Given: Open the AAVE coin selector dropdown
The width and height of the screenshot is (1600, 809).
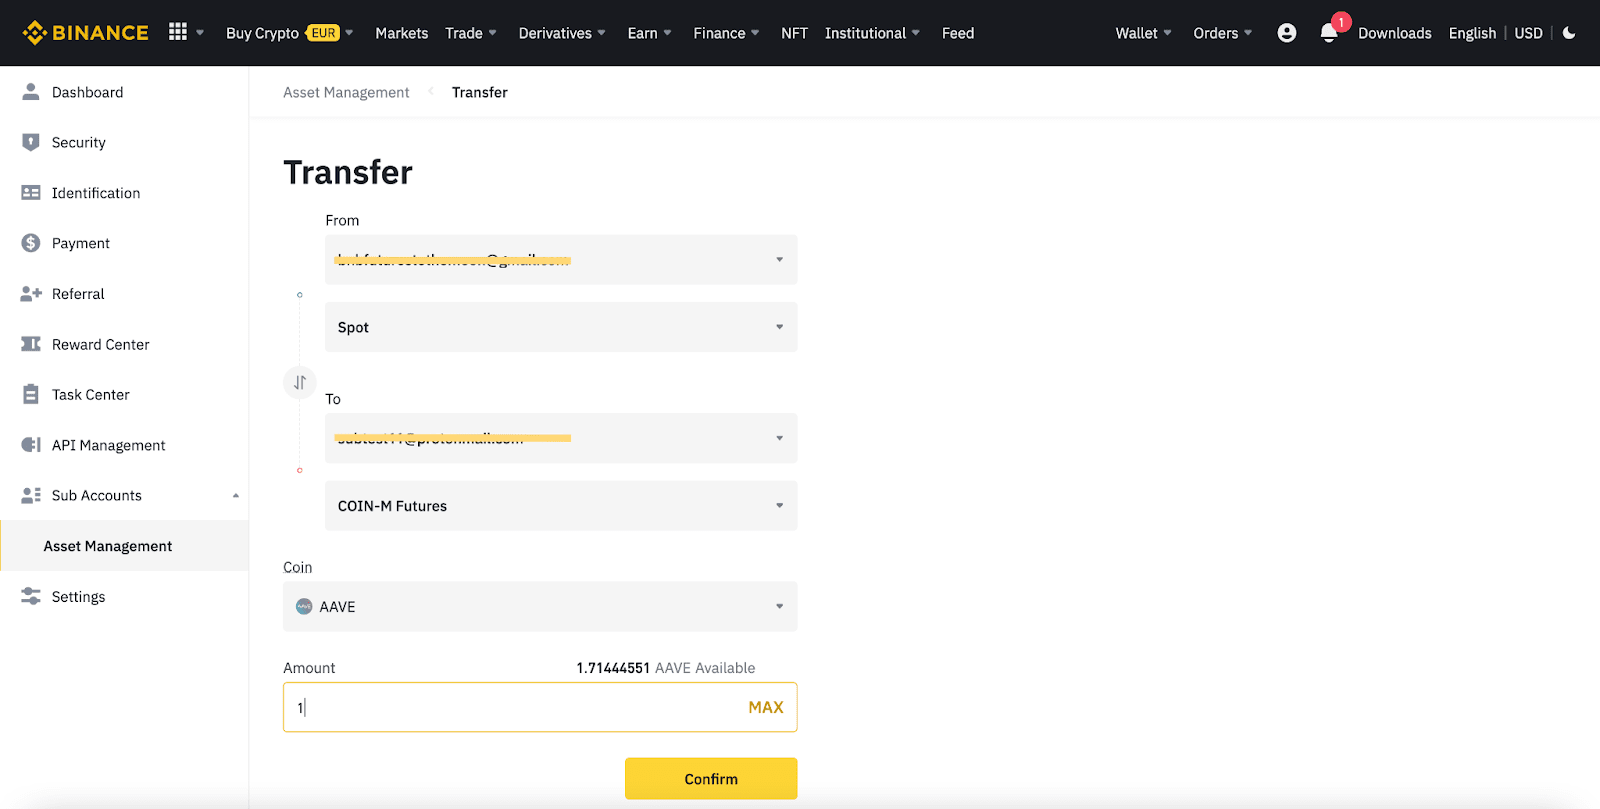Looking at the screenshot, I should coord(540,607).
